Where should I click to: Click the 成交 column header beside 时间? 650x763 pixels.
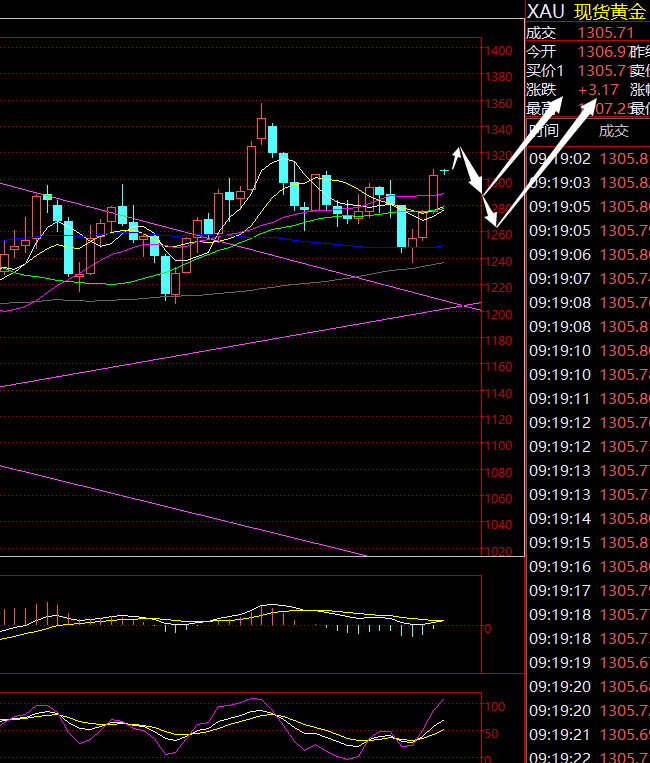[614, 130]
